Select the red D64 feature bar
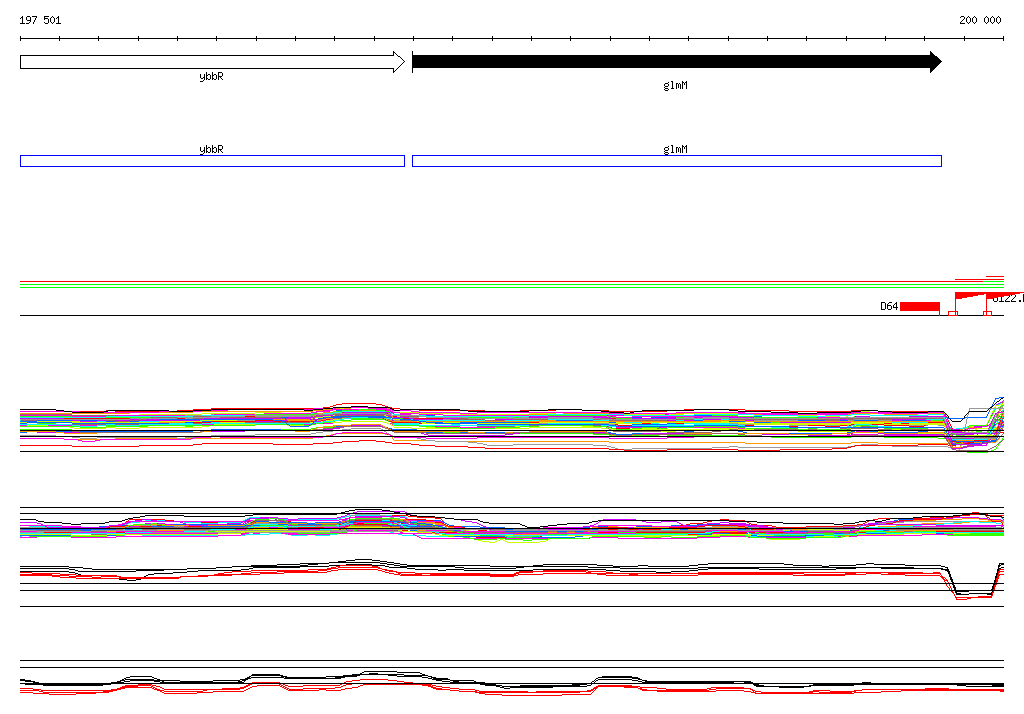Screen dimensions: 1024x714 [x=919, y=306]
